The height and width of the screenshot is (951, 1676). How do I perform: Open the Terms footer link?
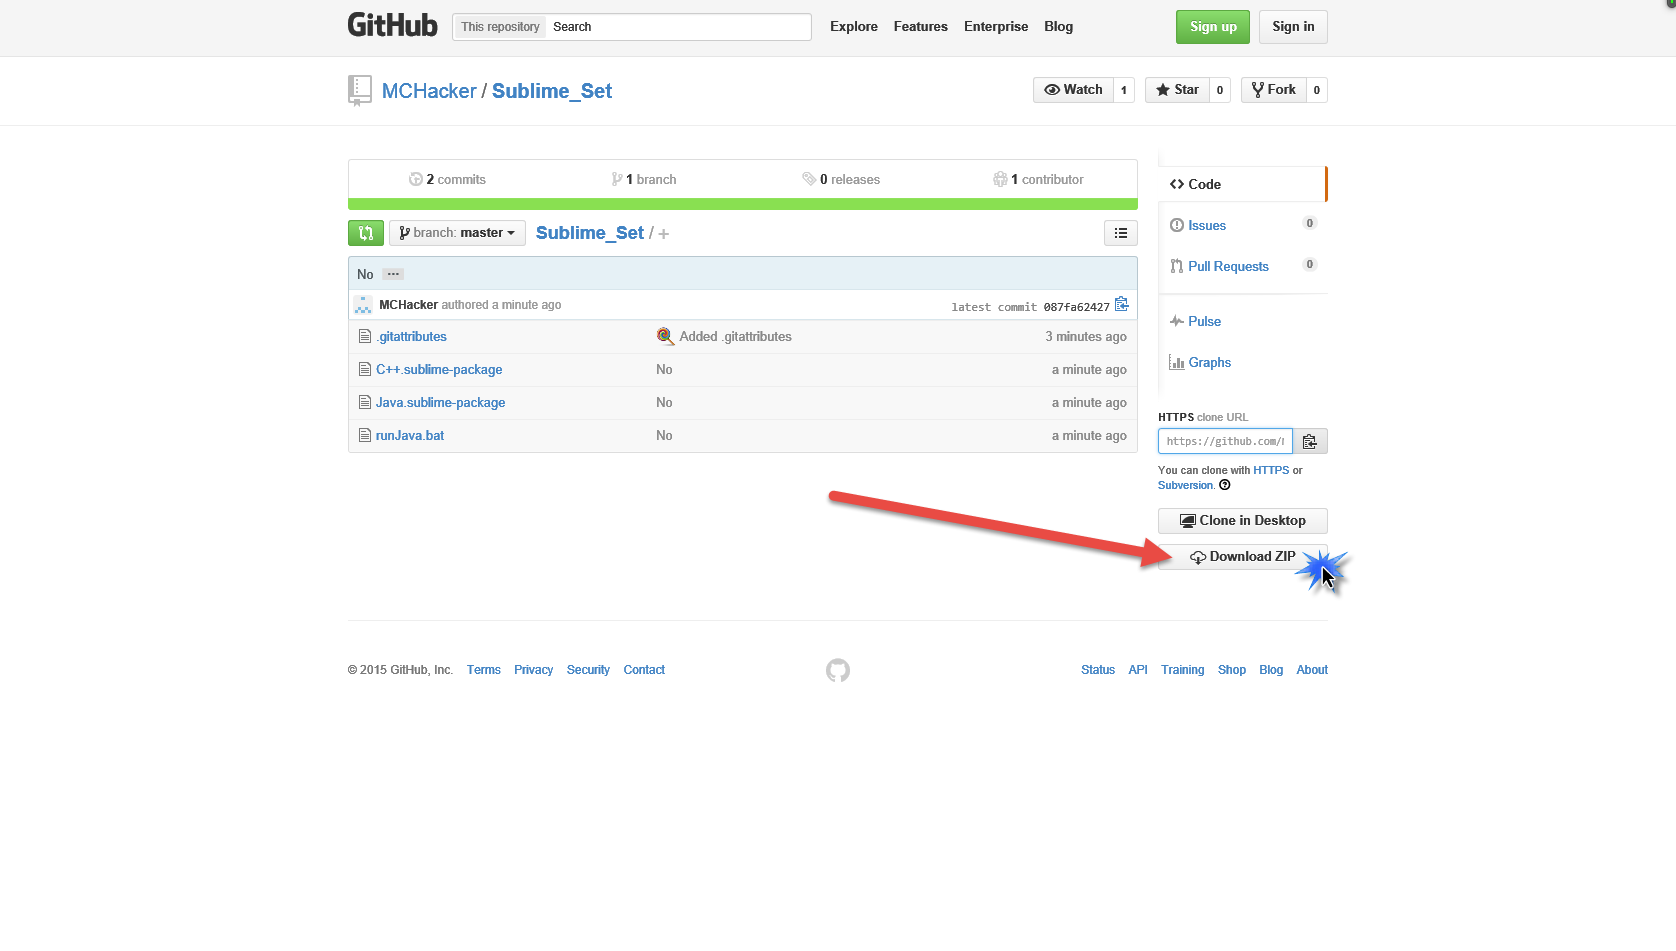pos(484,670)
